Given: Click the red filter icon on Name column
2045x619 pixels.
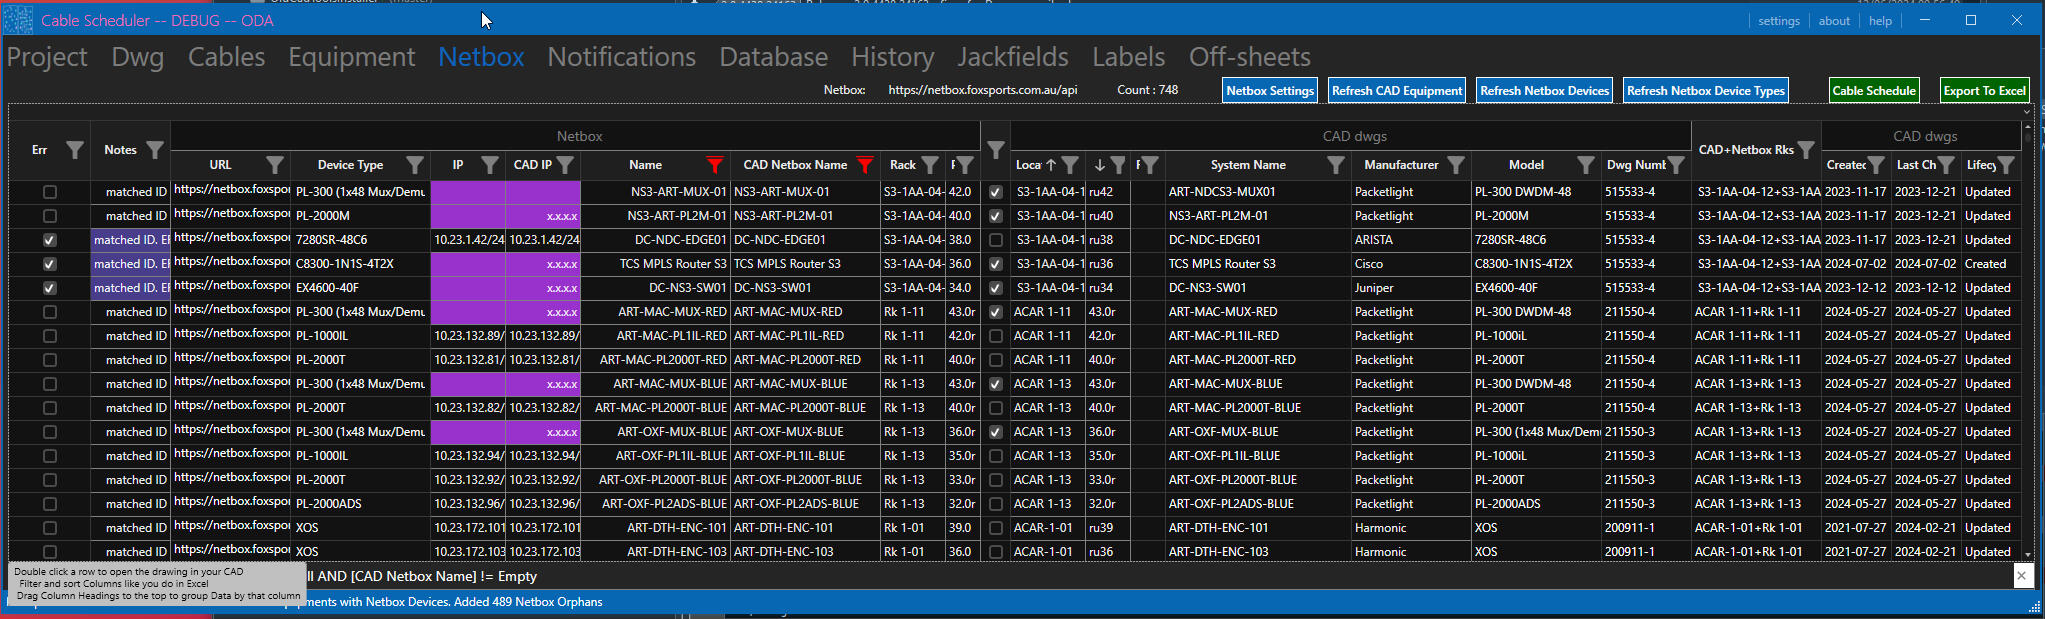Looking at the screenshot, I should coord(714,165).
